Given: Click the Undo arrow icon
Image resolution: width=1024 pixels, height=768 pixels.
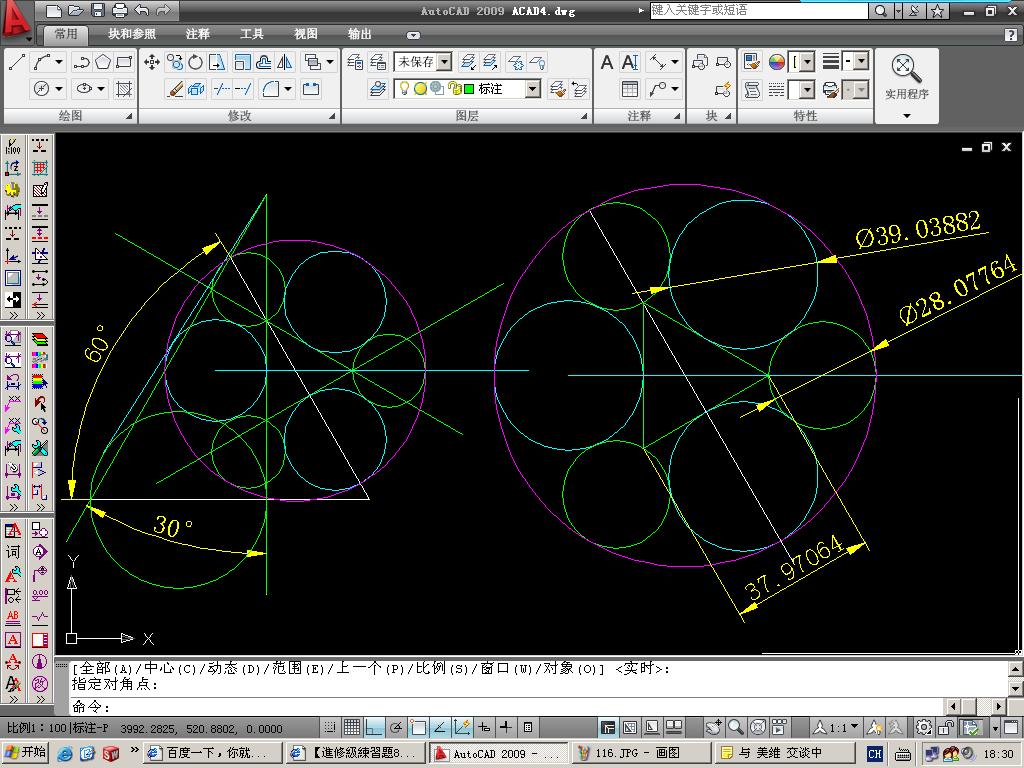Looking at the screenshot, I should tap(141, 10).
